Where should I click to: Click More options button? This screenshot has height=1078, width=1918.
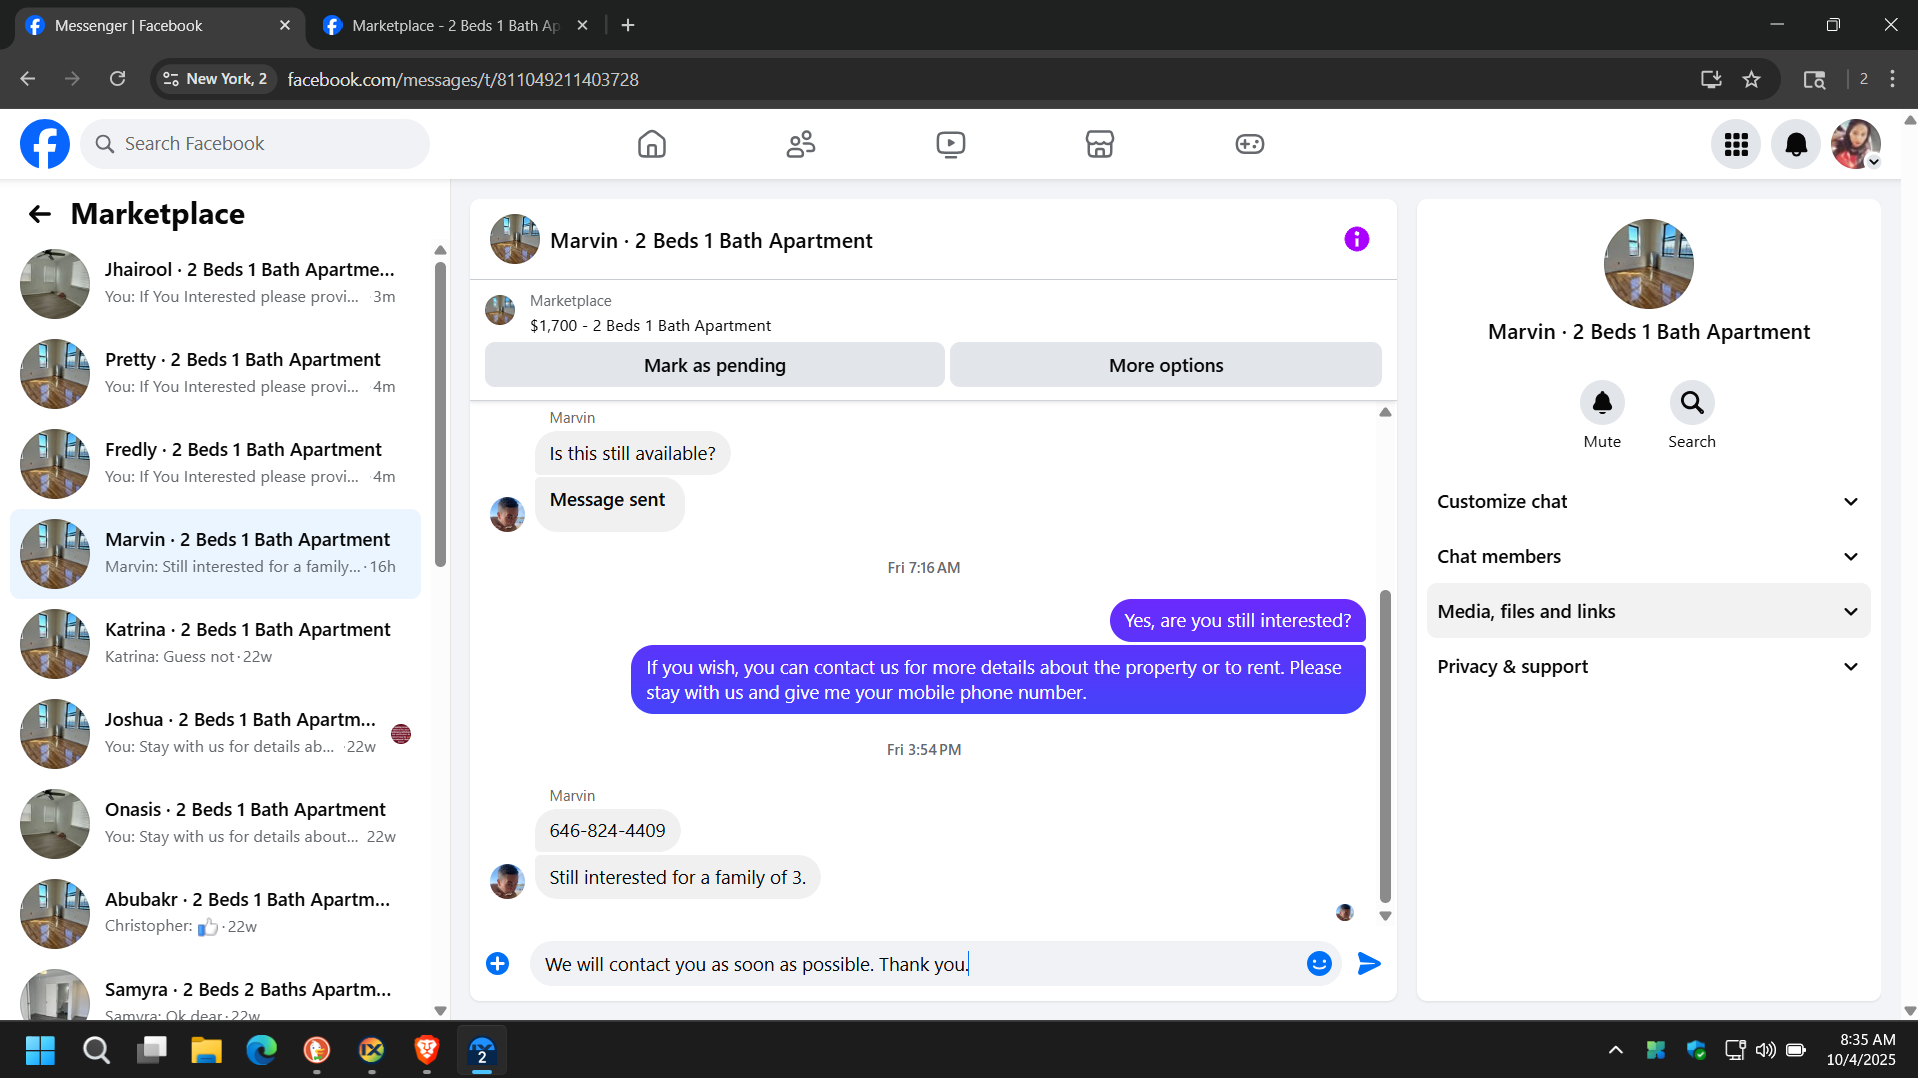[x=1165, y=365]
